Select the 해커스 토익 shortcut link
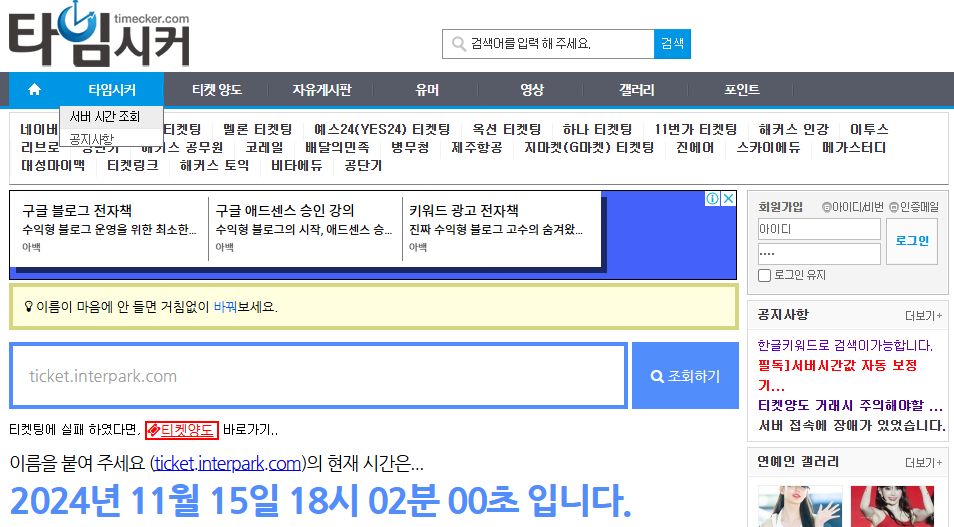954x527 pixels. click(214, 166)
